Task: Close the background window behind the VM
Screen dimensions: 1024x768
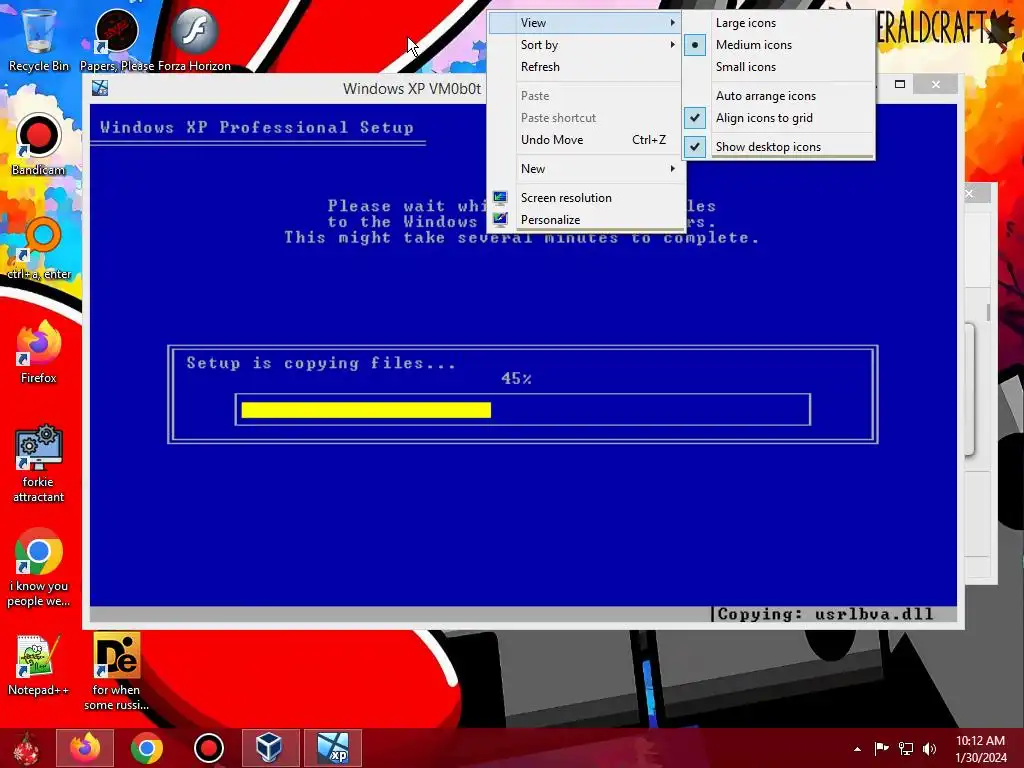Action: tap(970, 193)
